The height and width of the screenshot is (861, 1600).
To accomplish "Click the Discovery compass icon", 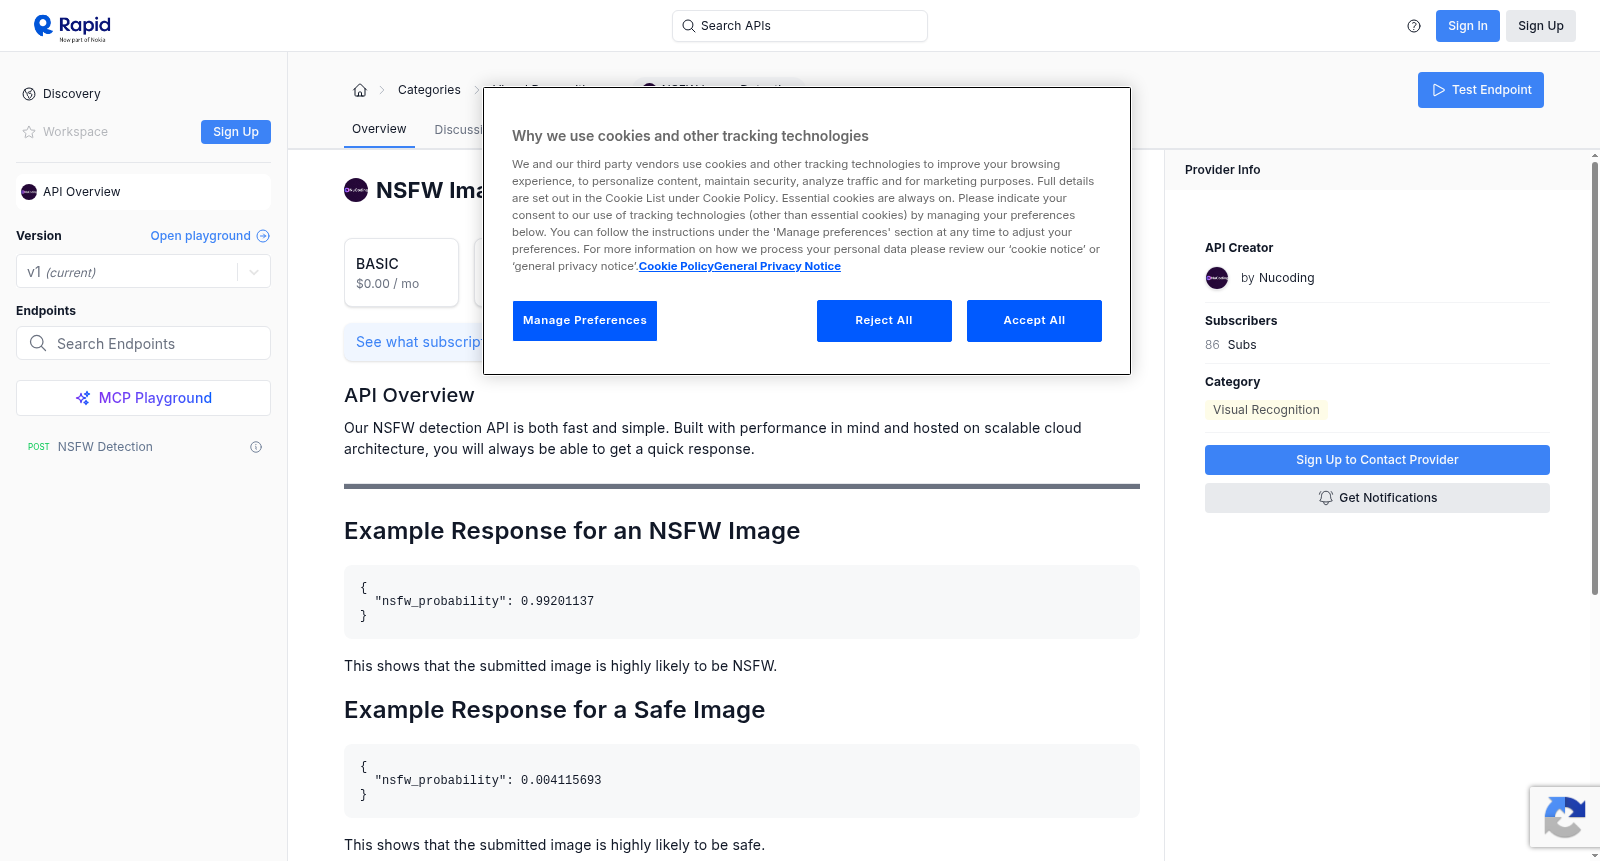I will click(29, 94).
